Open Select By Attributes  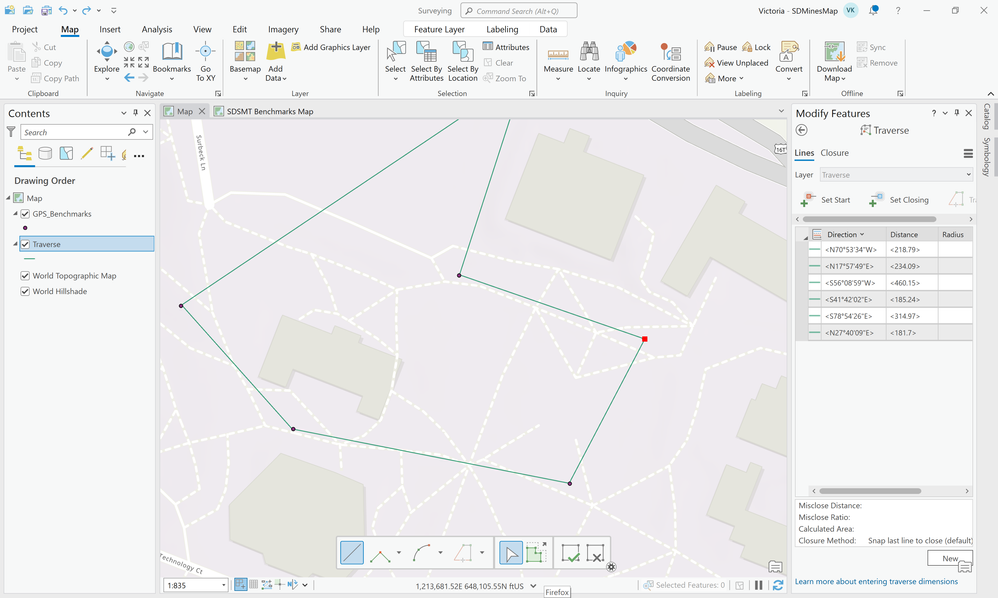[x=426, y=61]
